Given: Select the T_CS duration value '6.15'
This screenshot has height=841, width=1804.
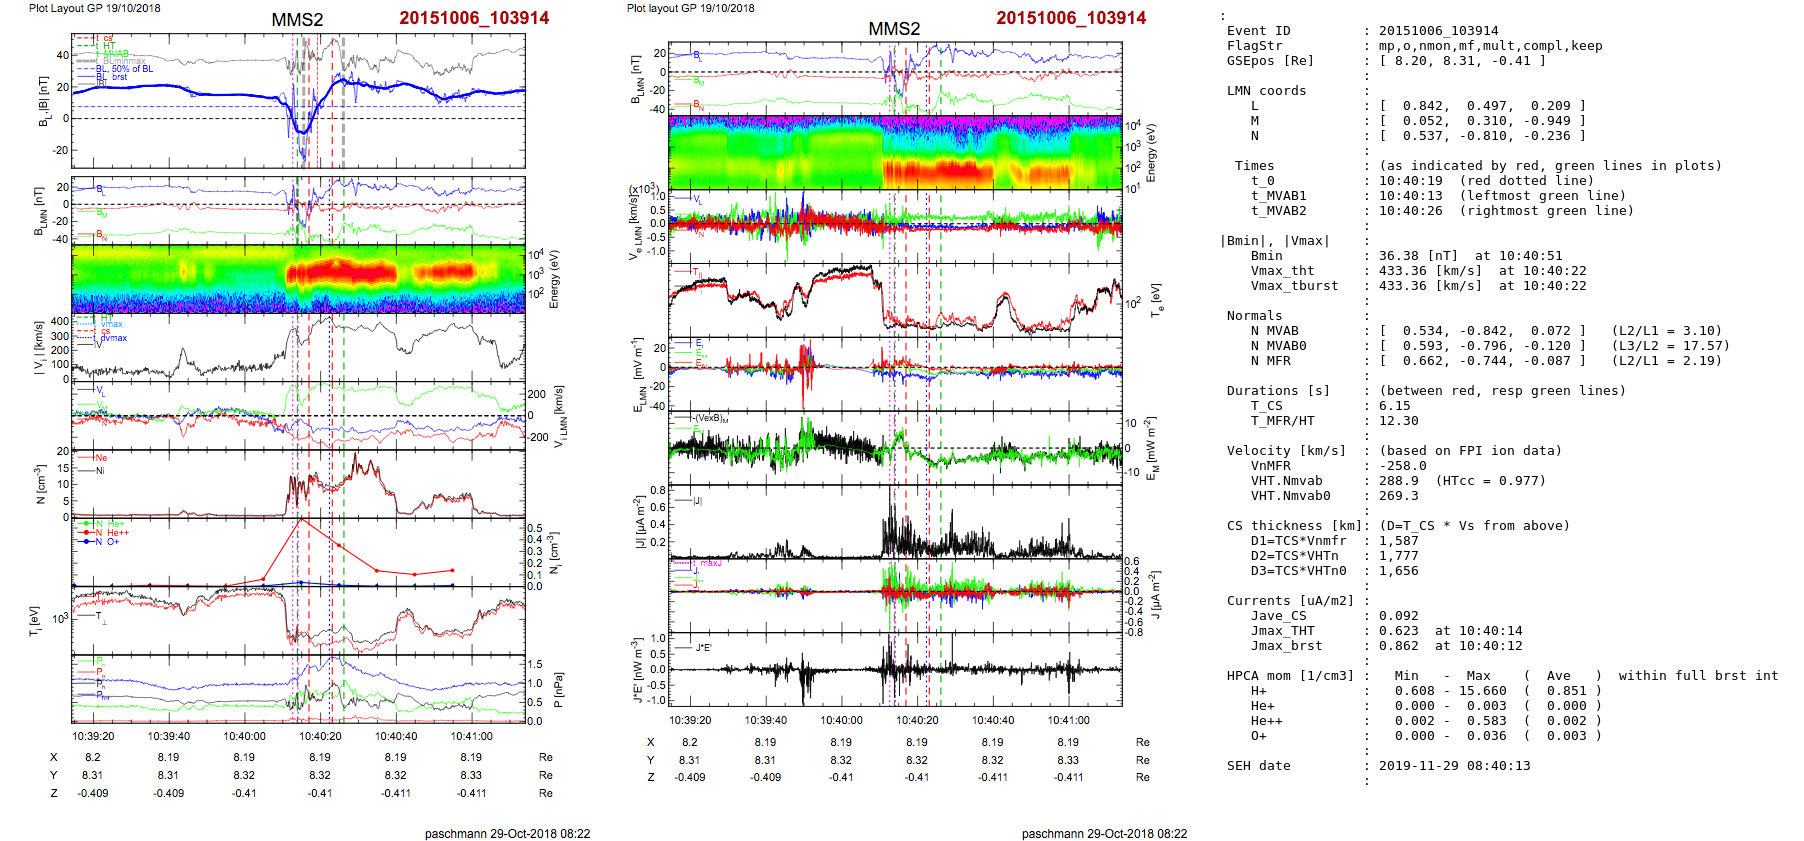Looking at the screenshot, I should coord(1394,406).
